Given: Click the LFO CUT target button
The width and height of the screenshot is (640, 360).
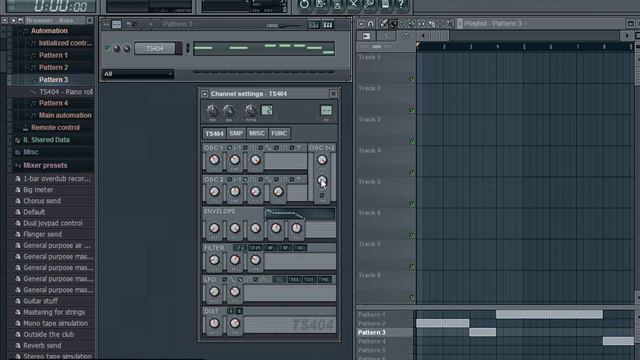Looking at the screenshot, I should 310,280.
